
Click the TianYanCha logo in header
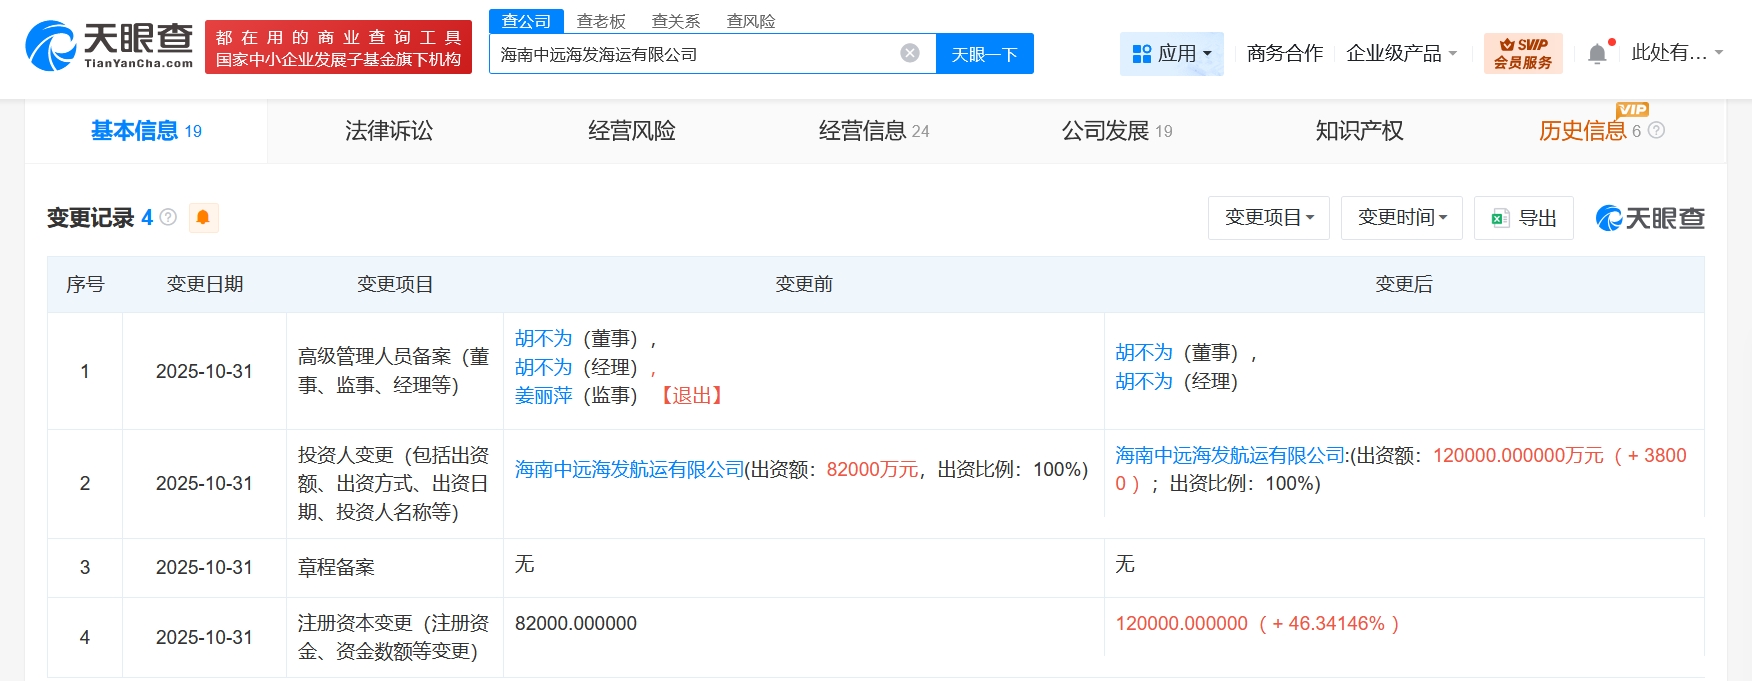click(x=108, y=46)
